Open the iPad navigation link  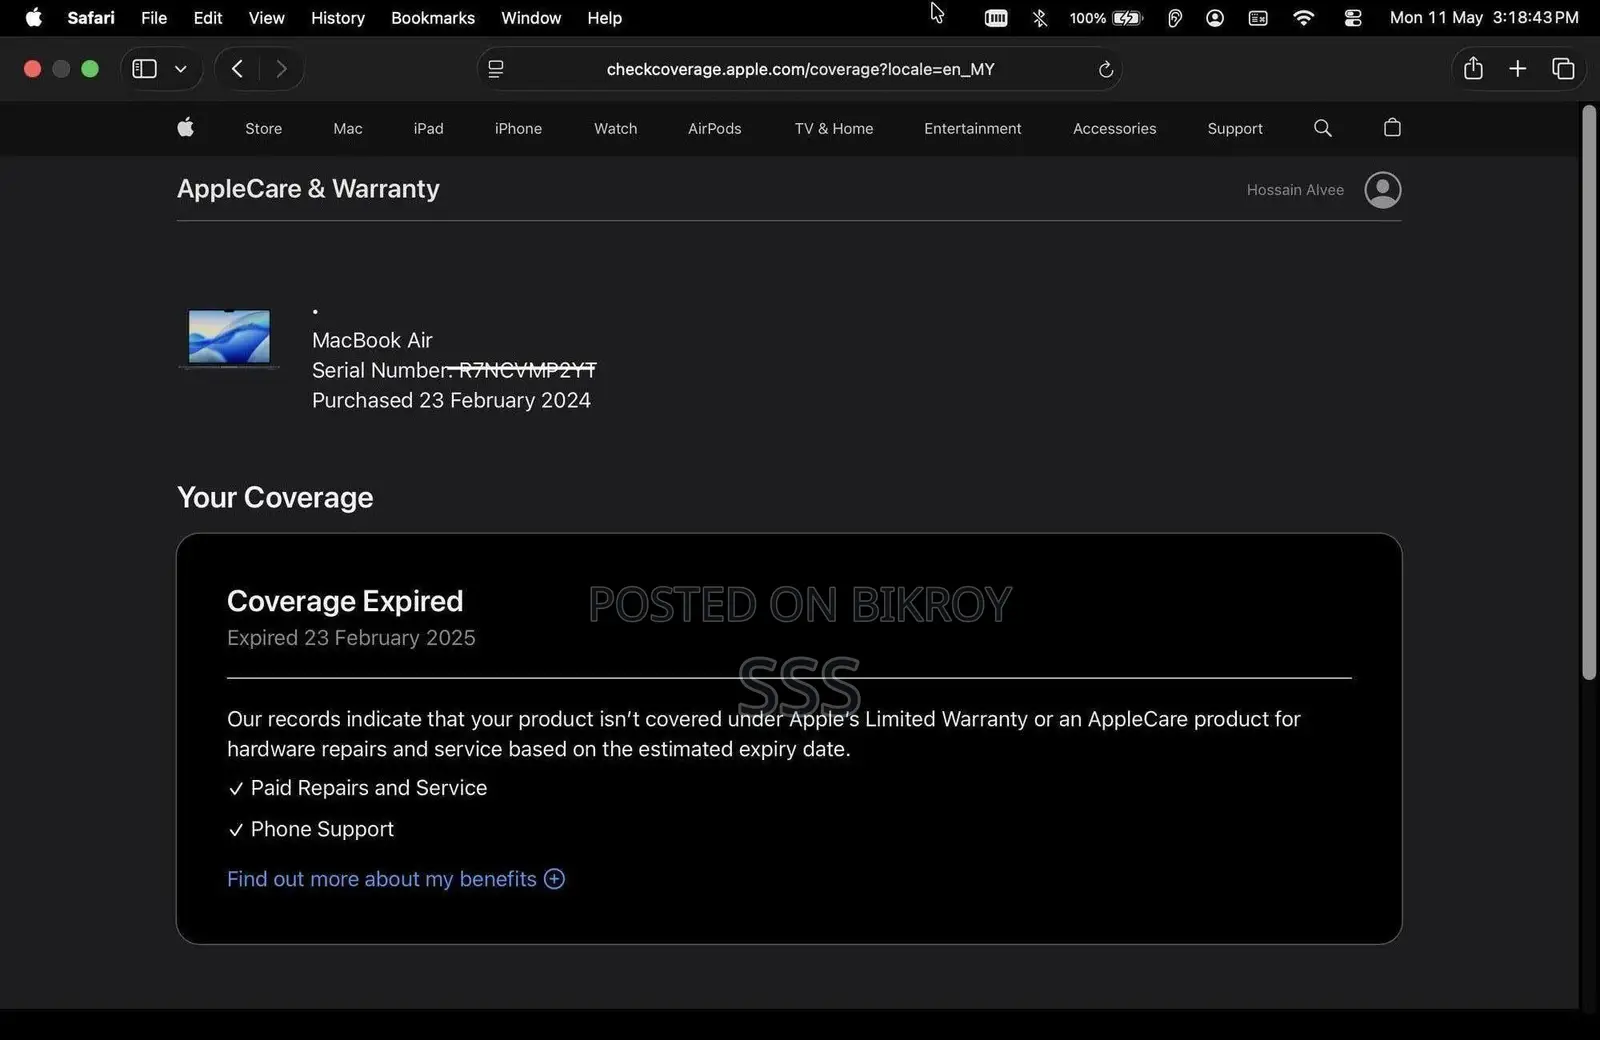[x=428, y=129]
